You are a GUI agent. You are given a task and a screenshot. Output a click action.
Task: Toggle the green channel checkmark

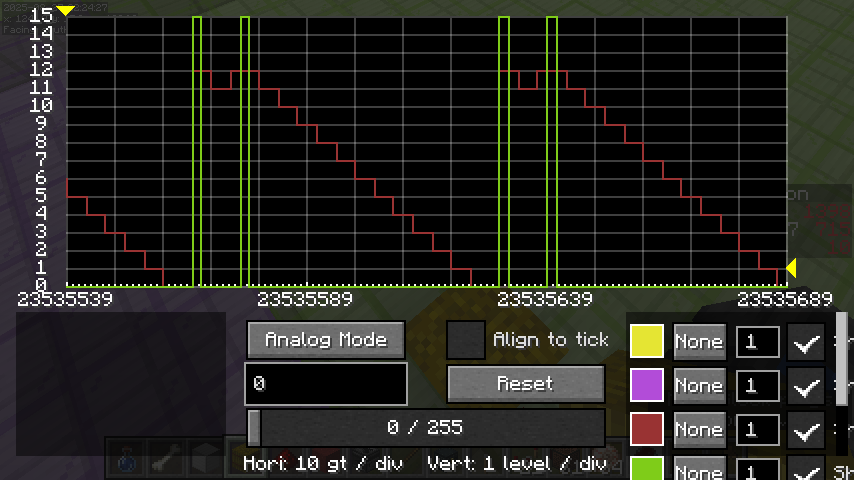(806, 469)
